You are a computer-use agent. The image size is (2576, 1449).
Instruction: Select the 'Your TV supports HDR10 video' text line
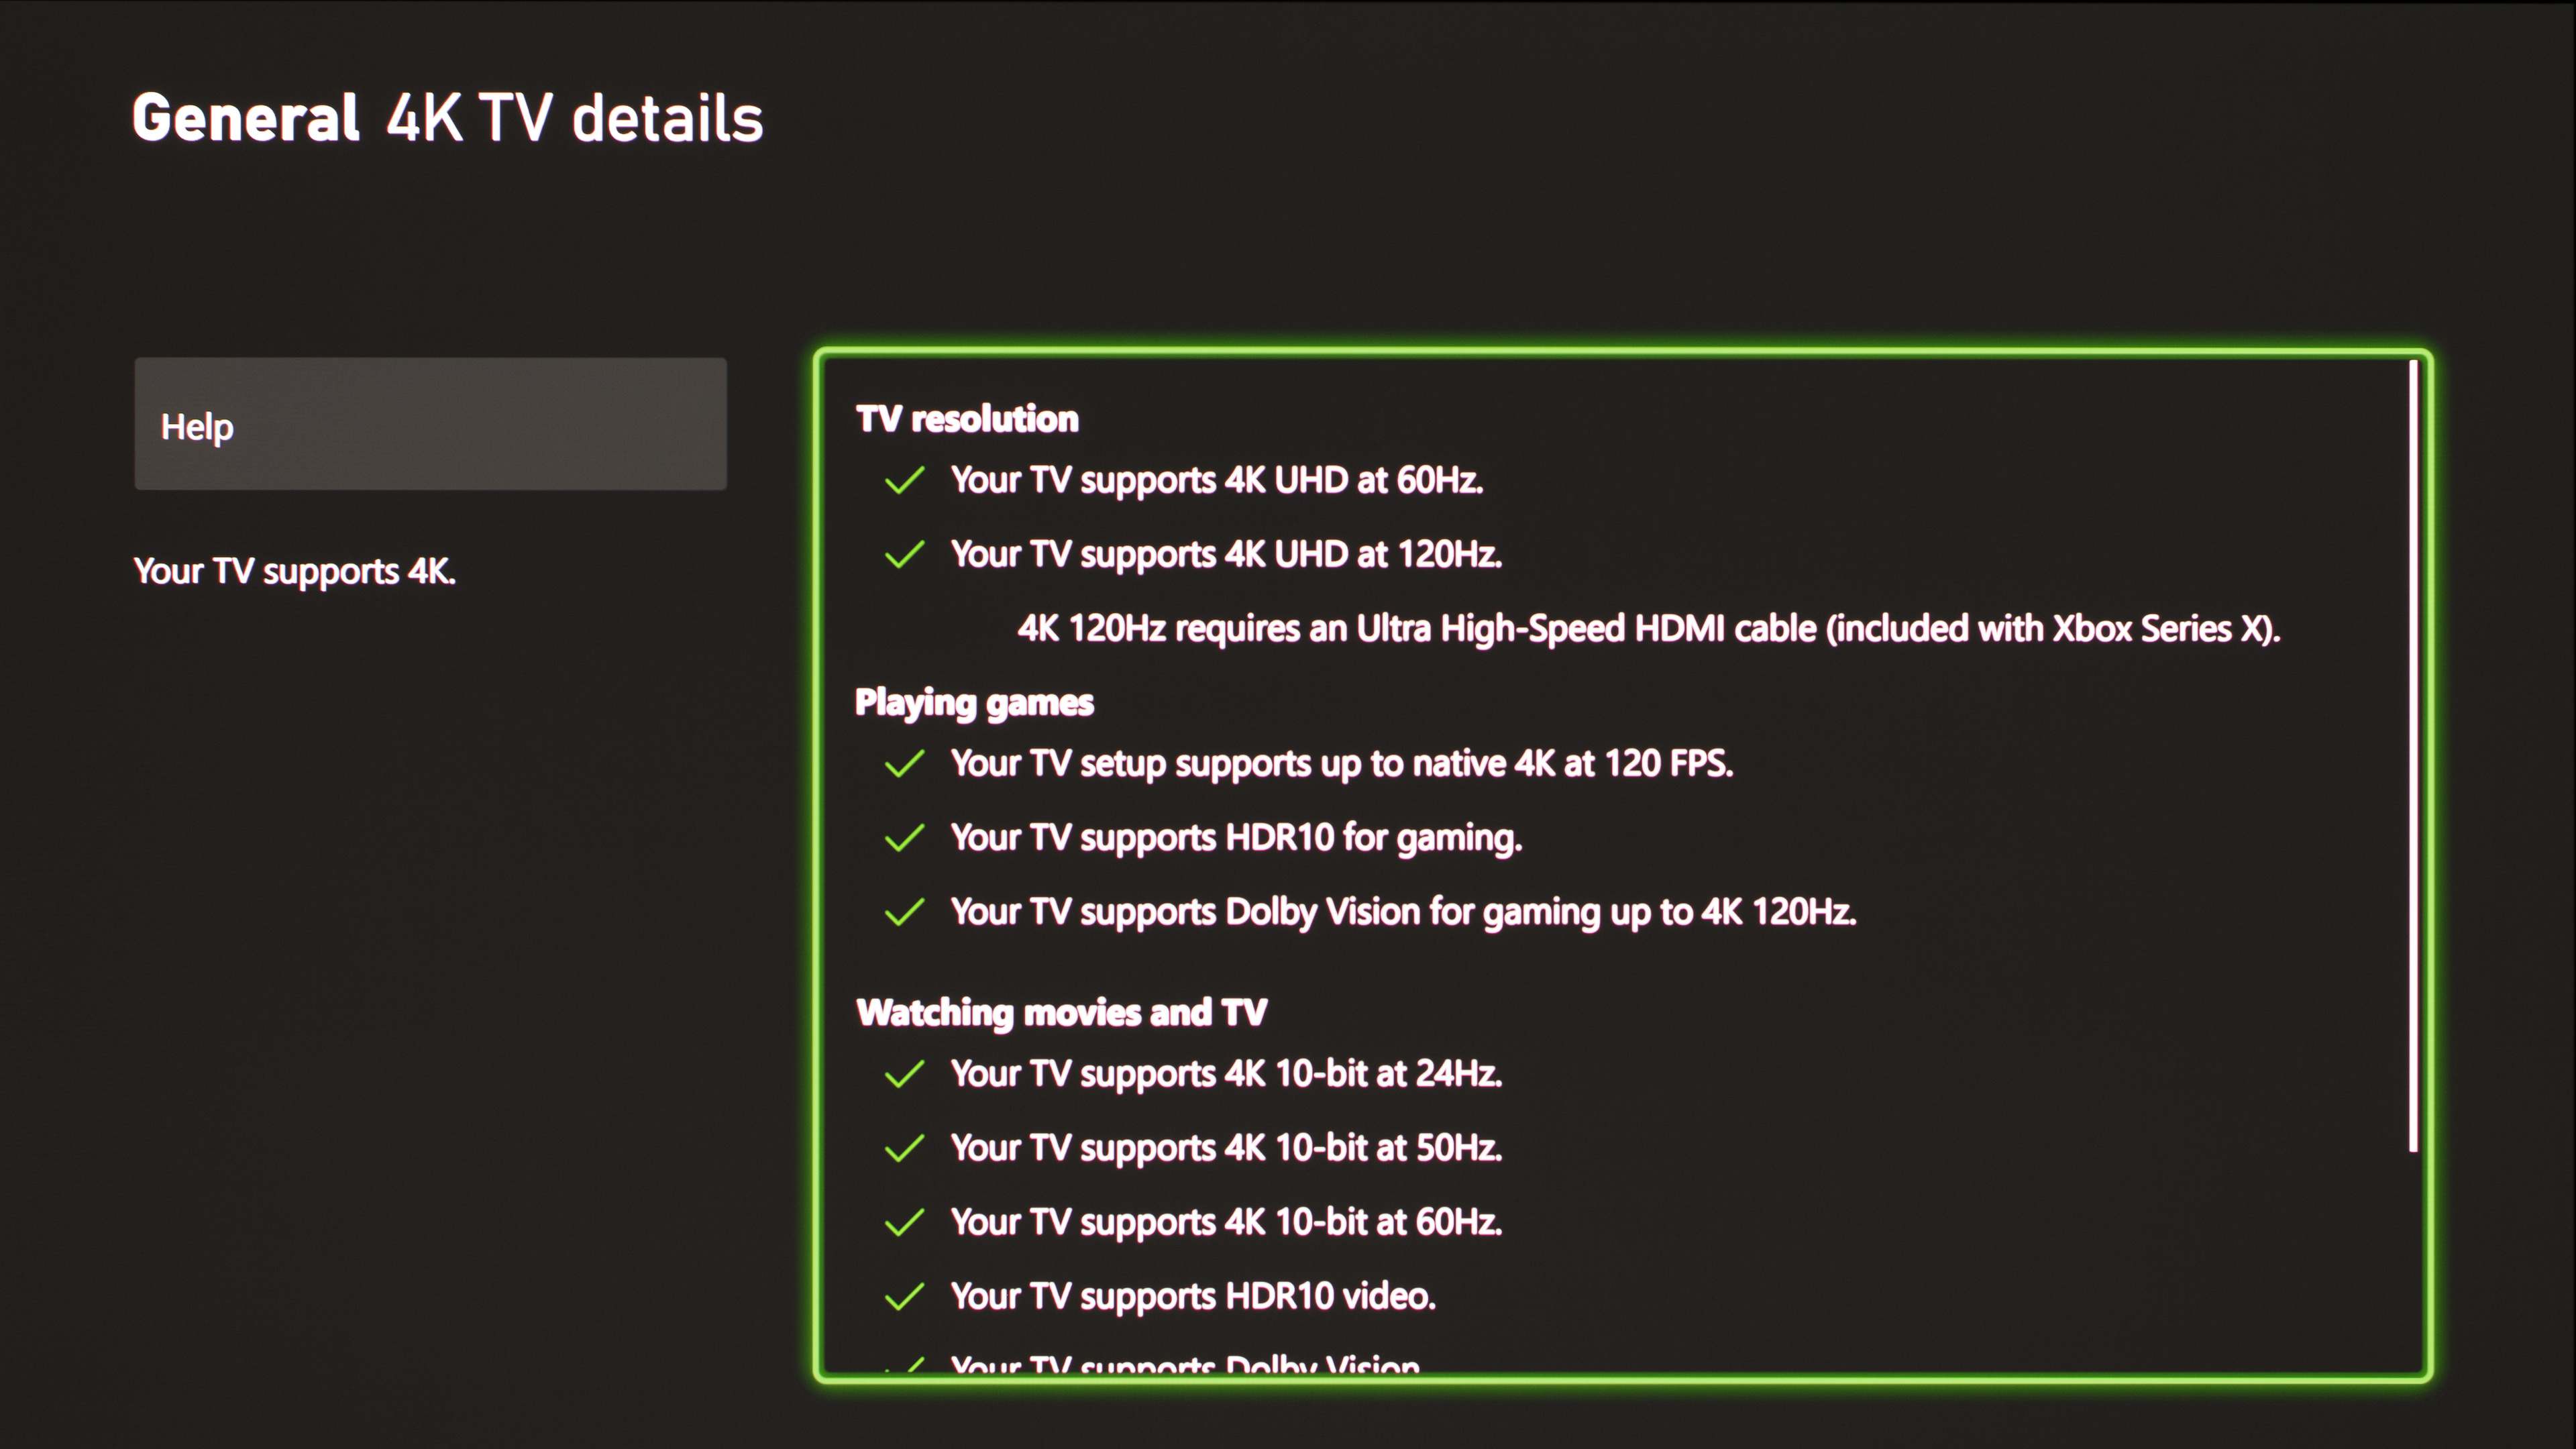tap(1193, 1297)
